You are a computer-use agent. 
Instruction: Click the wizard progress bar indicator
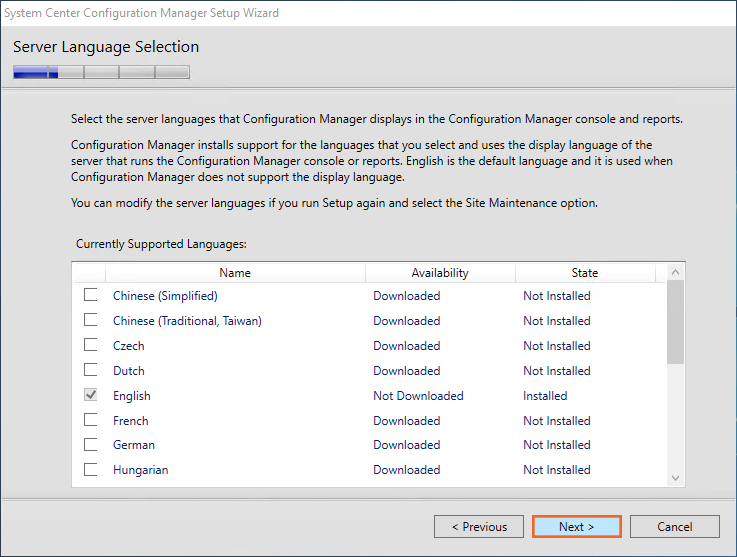pos(101,72)
